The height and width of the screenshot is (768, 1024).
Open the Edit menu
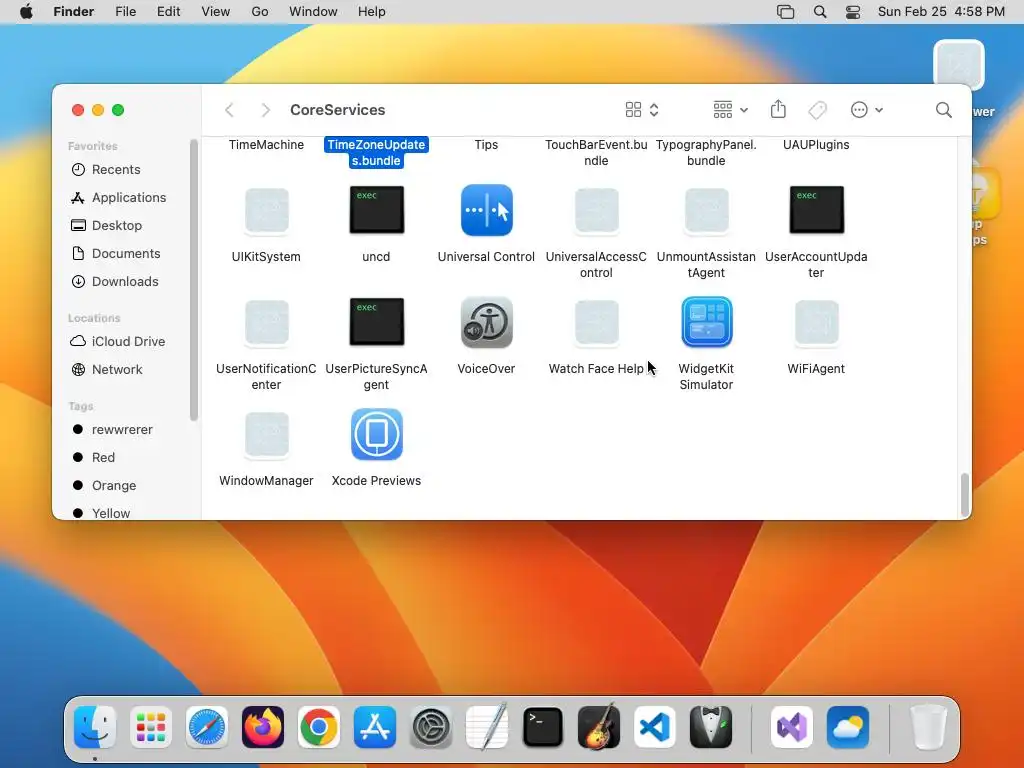pyautogui.click(x=168, y=12)
